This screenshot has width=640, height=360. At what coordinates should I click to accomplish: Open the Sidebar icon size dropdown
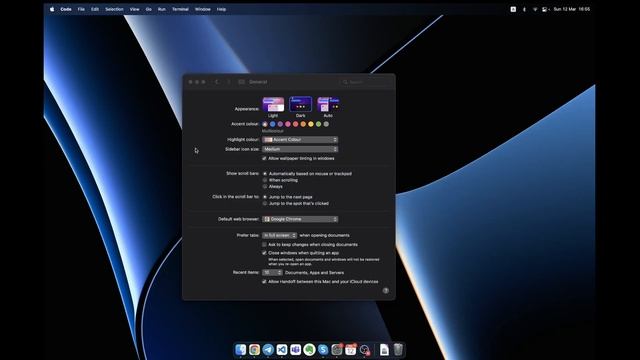[x=300, y=149]
